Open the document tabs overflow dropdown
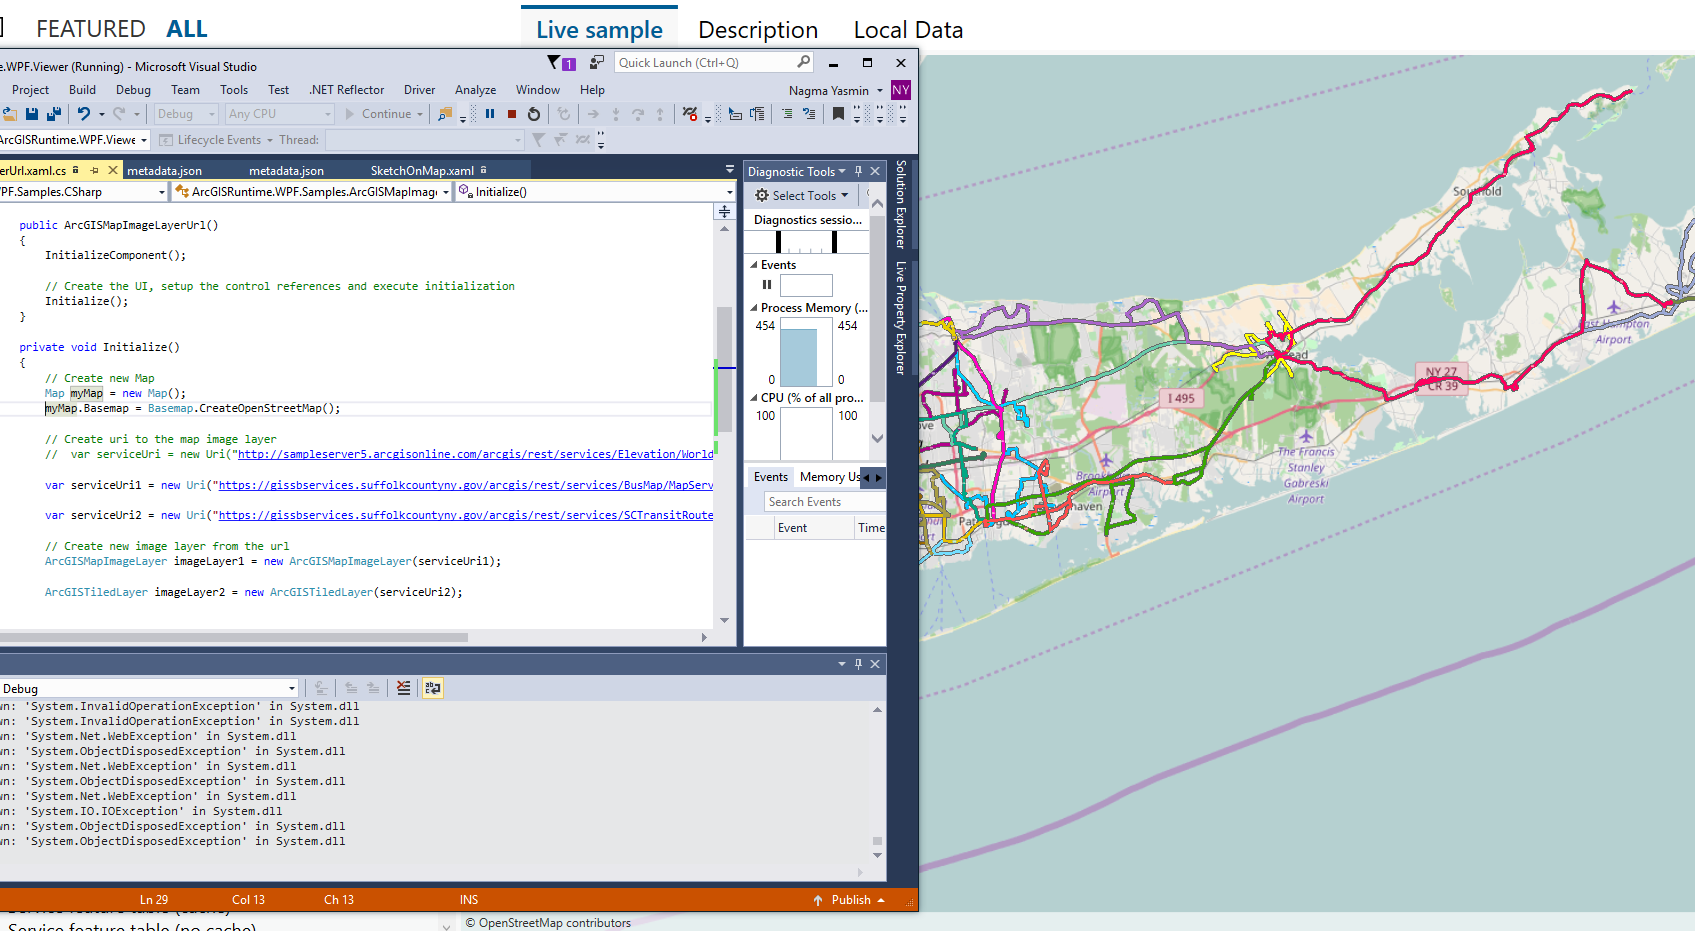1695x931 pixels. pyautogui.click(x=730, y=170)
